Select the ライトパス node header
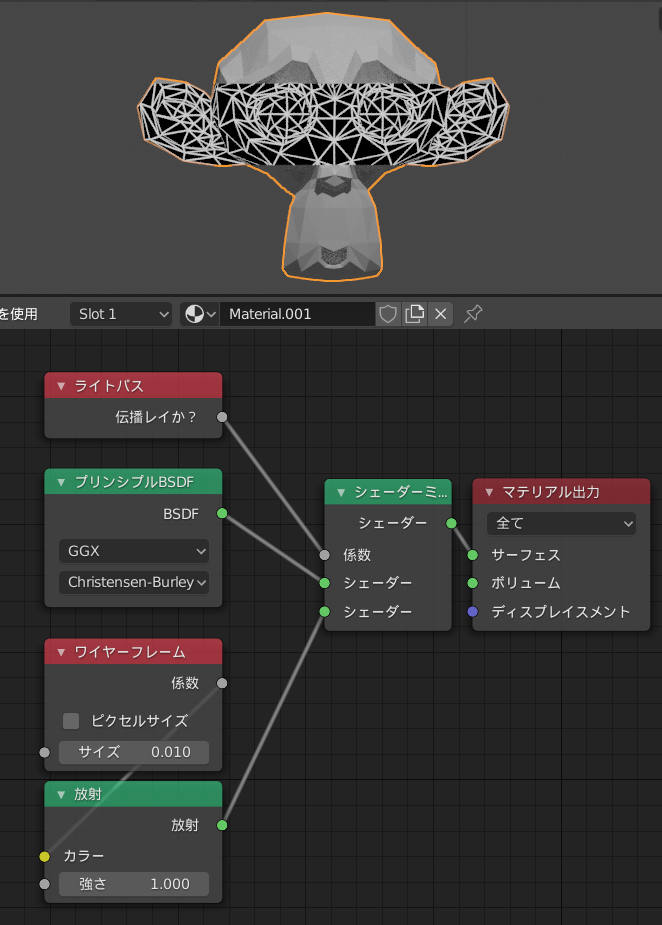Screen dimensions: 662x925 click(133, 386)
